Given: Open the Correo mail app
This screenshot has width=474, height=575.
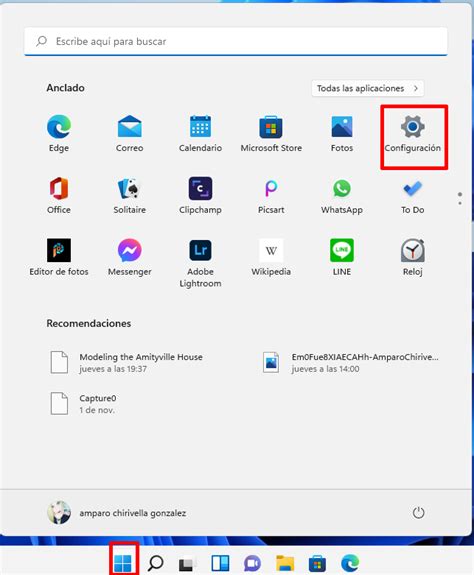Looking at the screenshot, I should pyautogui.click(x=129, y=134).
